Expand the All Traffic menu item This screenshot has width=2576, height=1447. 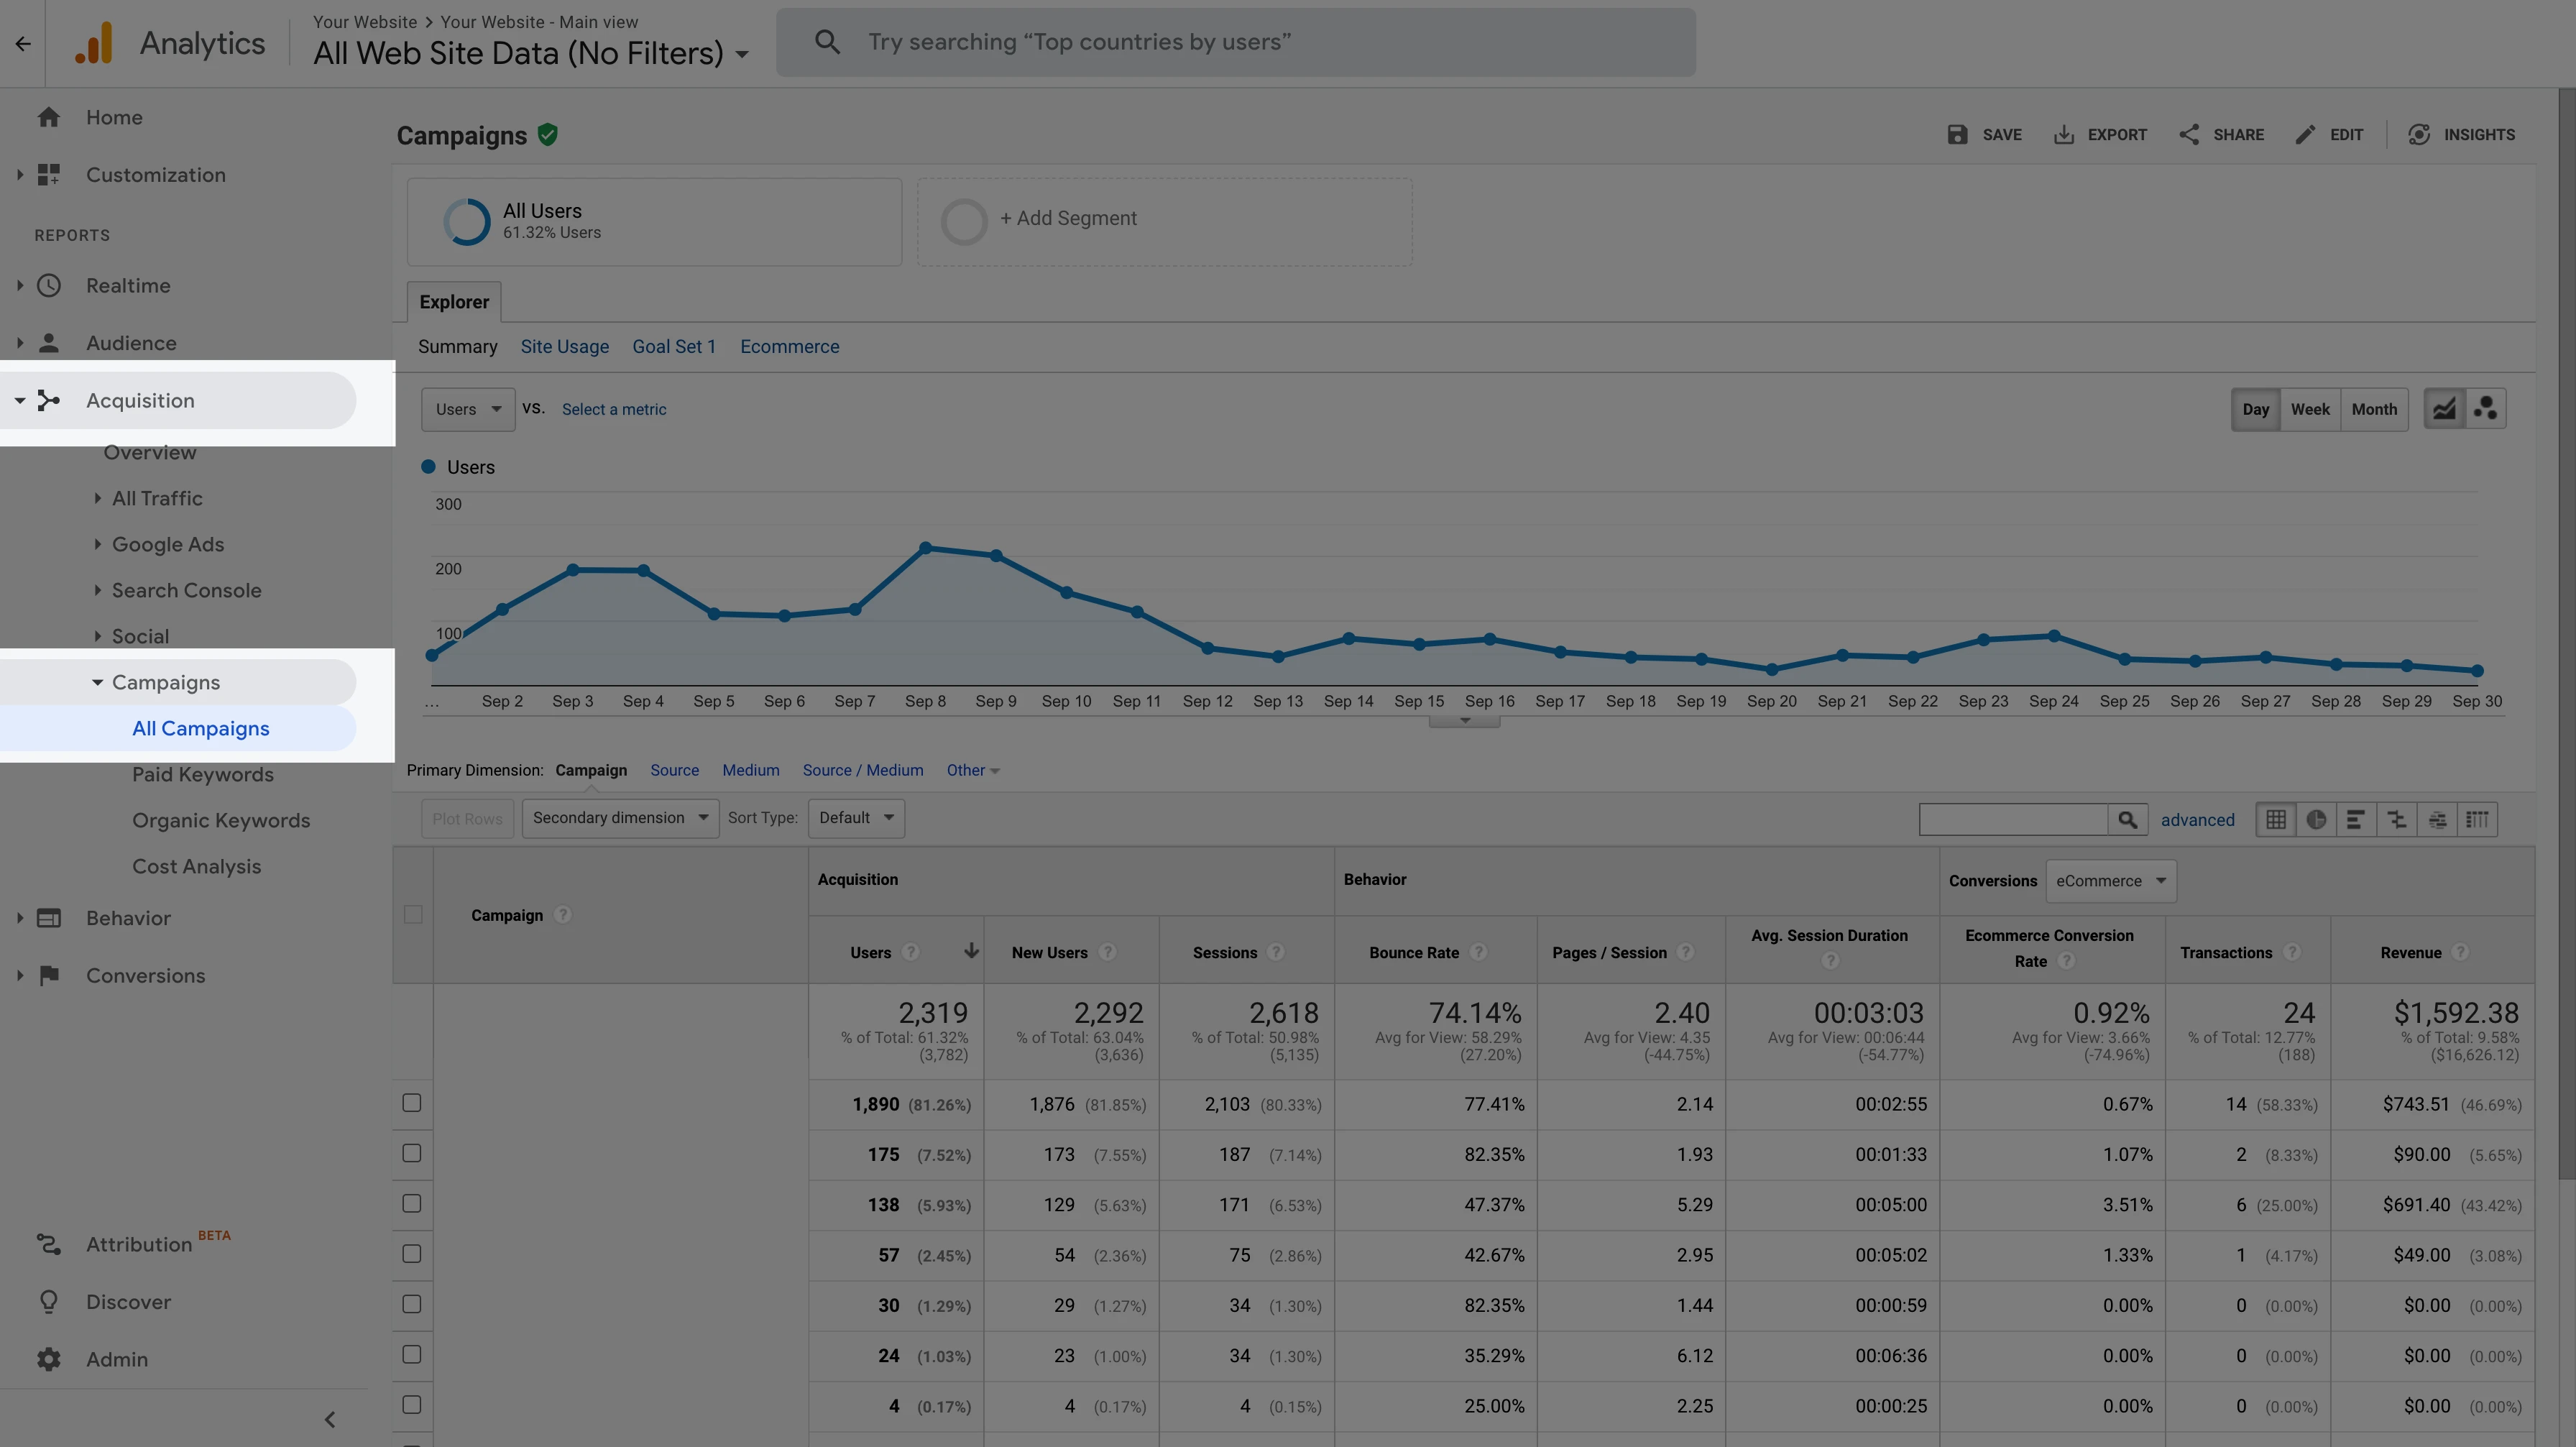click(157, 498)
